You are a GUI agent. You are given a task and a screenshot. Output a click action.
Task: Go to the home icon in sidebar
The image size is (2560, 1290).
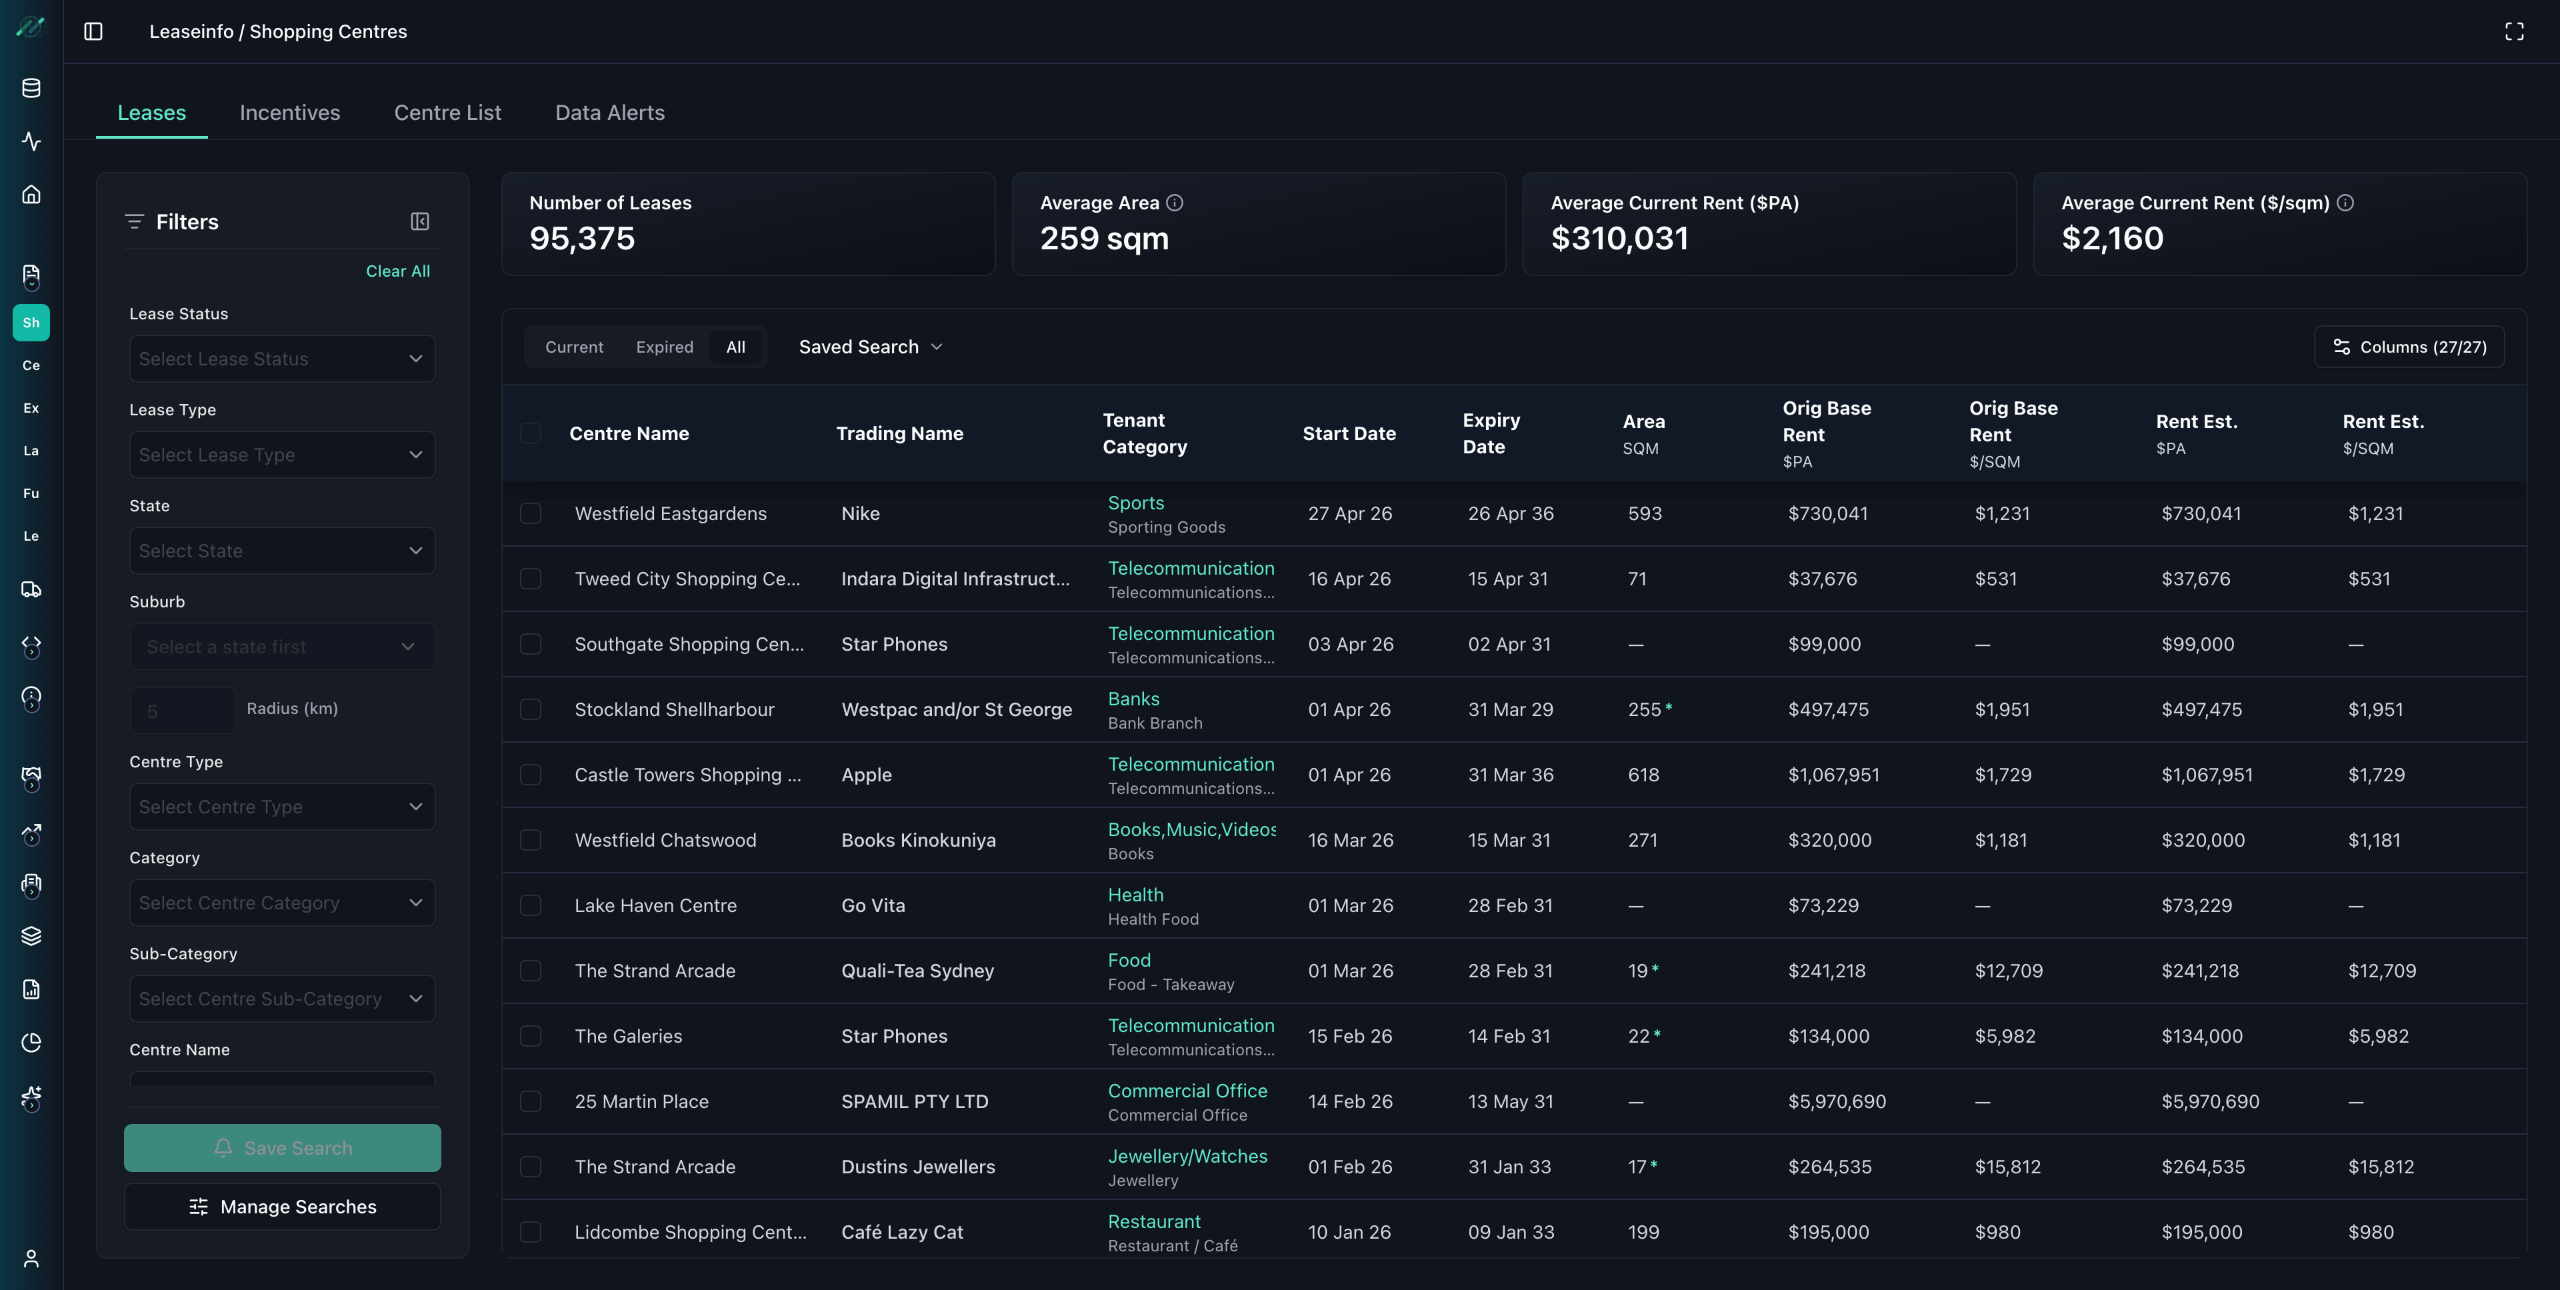31,194
